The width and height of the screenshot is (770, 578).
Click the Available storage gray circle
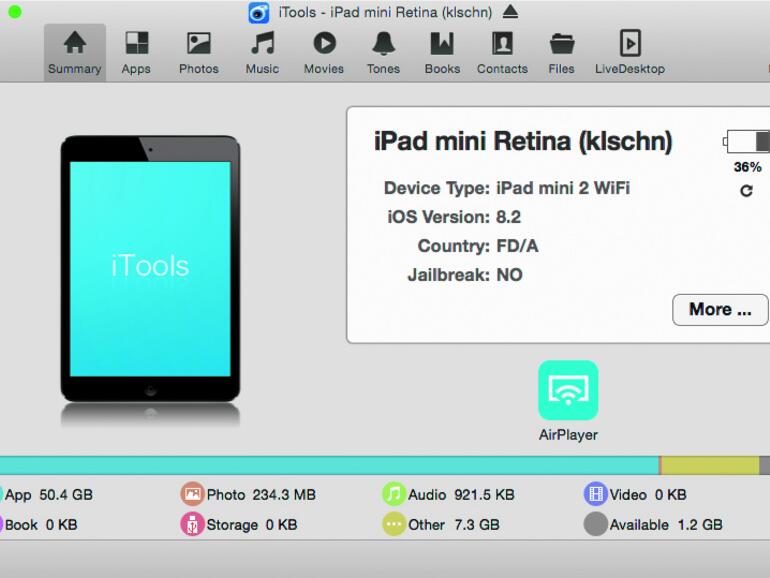pyautogui.click(x=596, y=524)
